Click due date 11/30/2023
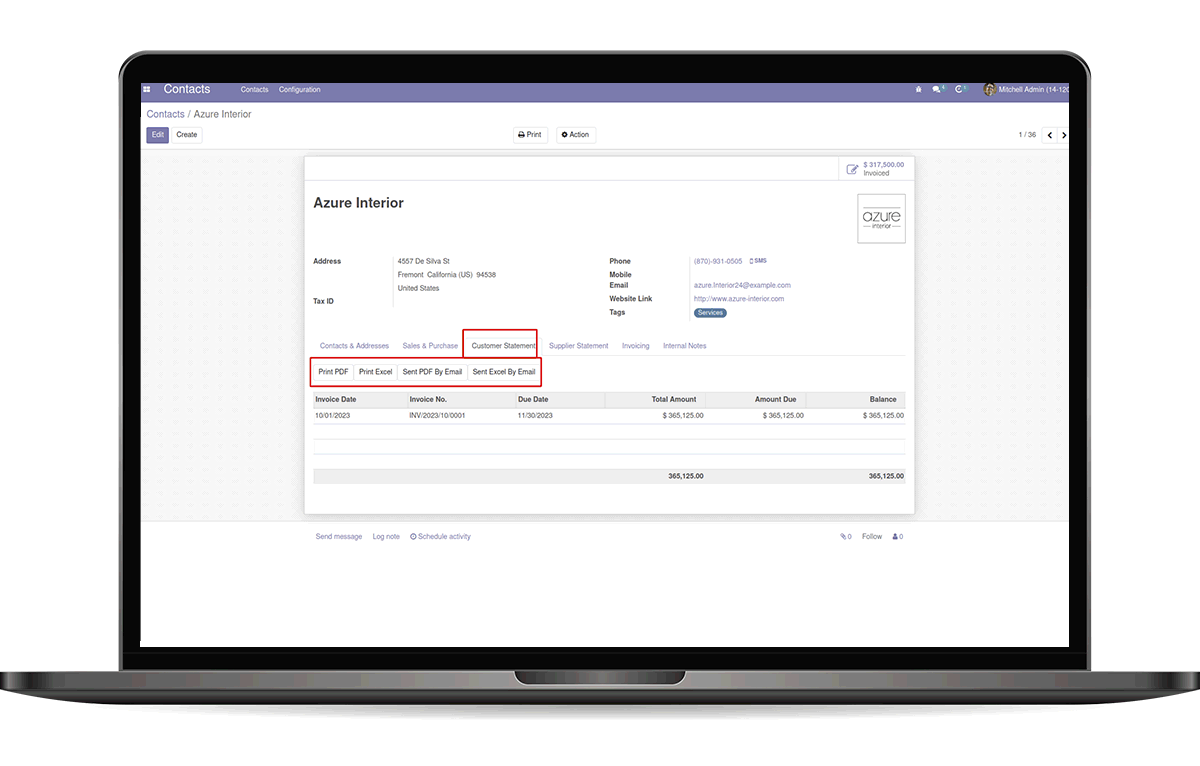 point(535,415)
